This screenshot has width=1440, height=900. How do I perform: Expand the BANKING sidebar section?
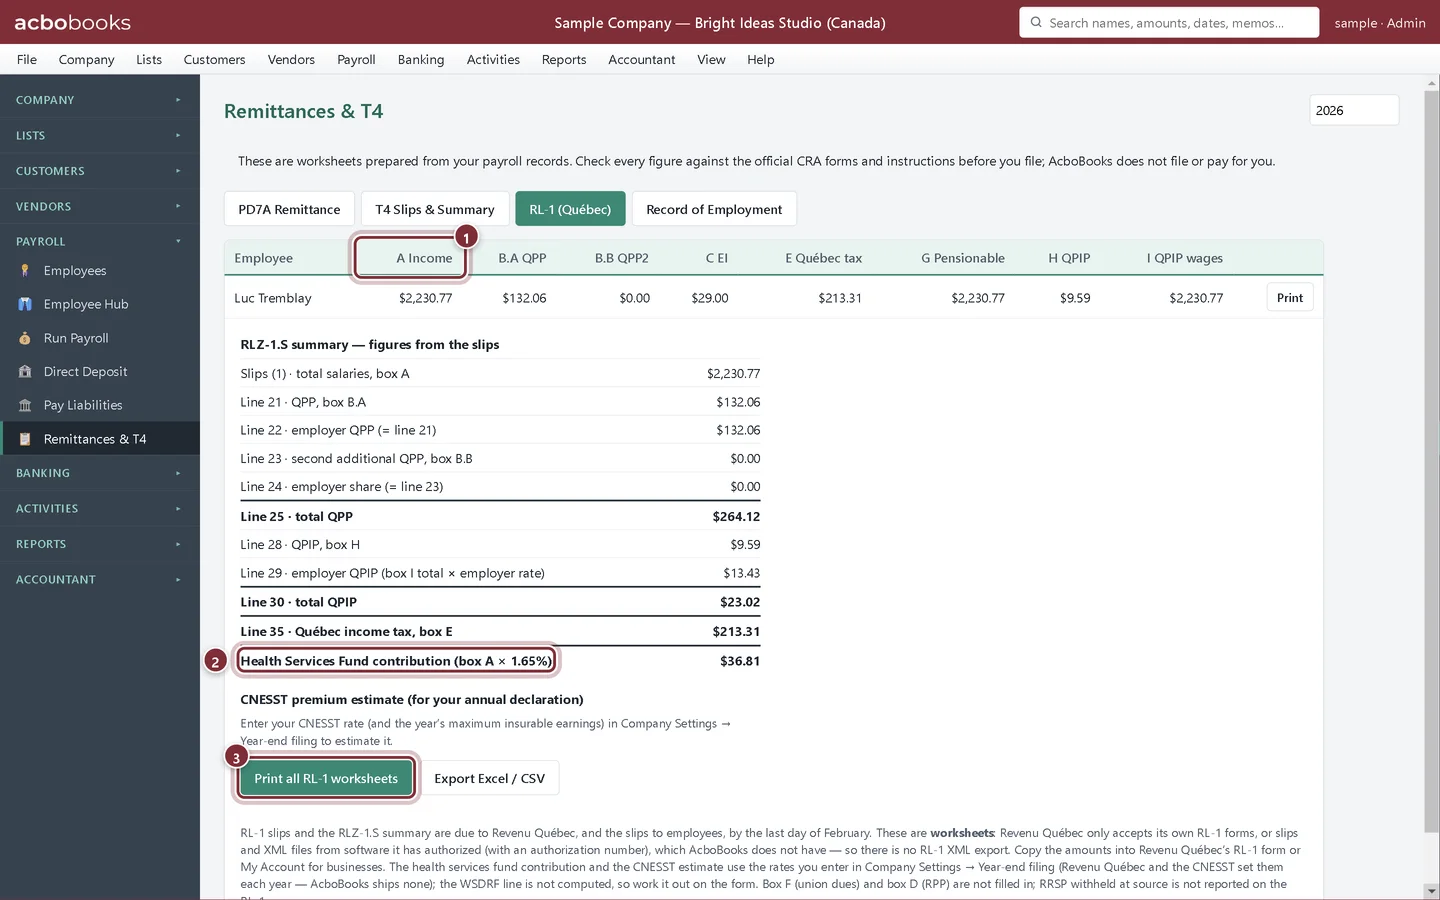tap(100, 473)
